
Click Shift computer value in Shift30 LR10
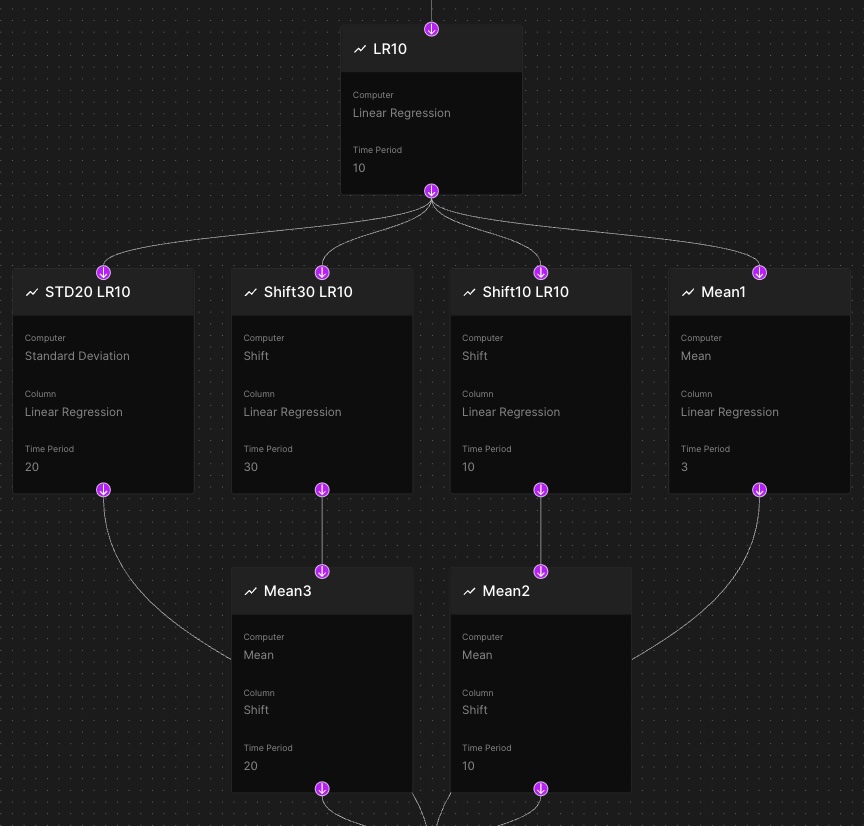click(x=256, y=356)
